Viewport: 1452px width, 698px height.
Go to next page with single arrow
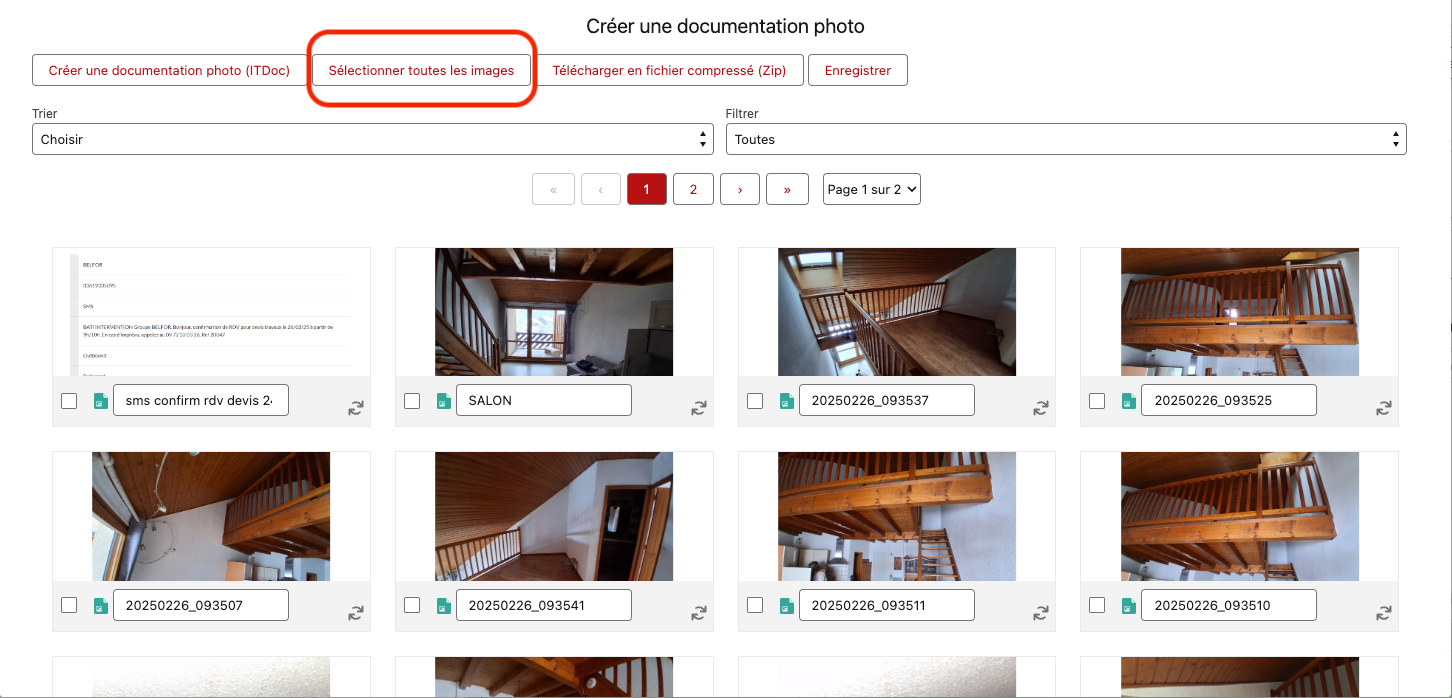[x=740, y=189]
